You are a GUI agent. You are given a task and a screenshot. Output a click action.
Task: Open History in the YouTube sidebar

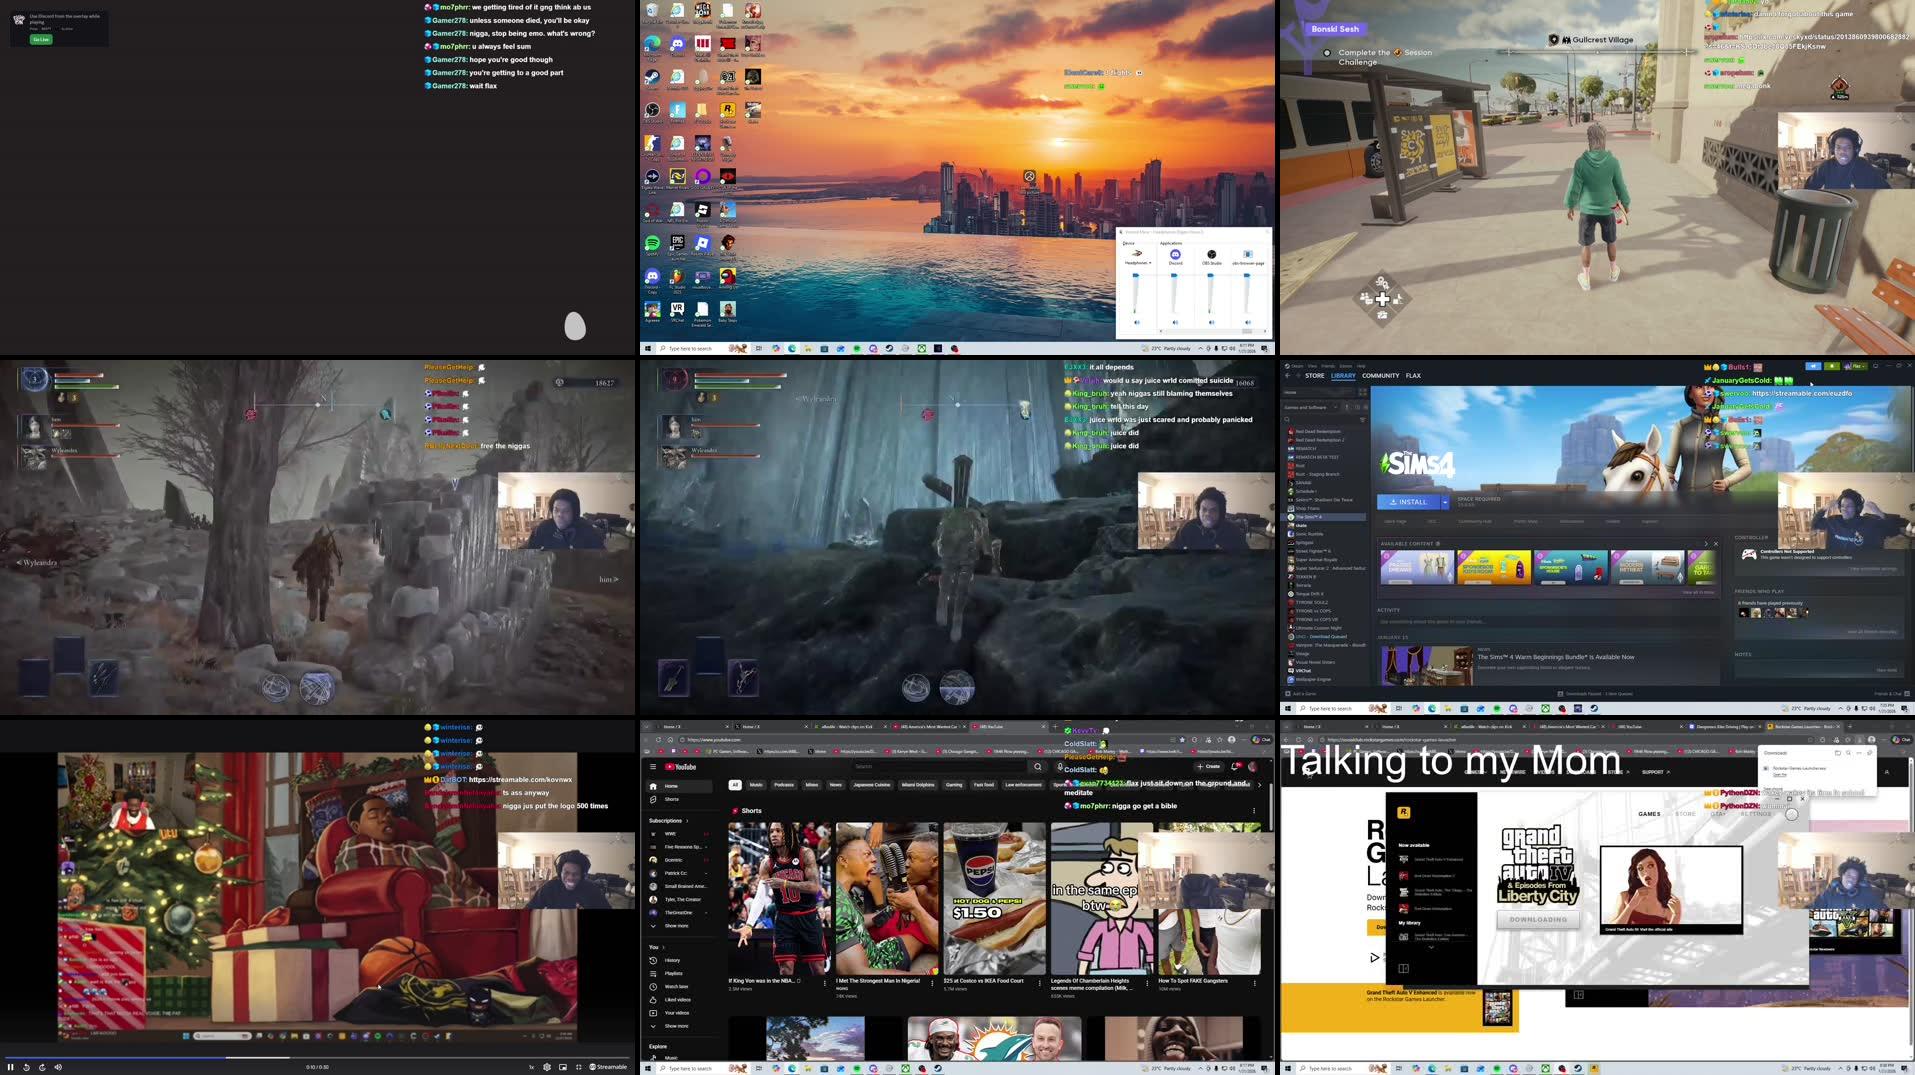click(673, 960)
